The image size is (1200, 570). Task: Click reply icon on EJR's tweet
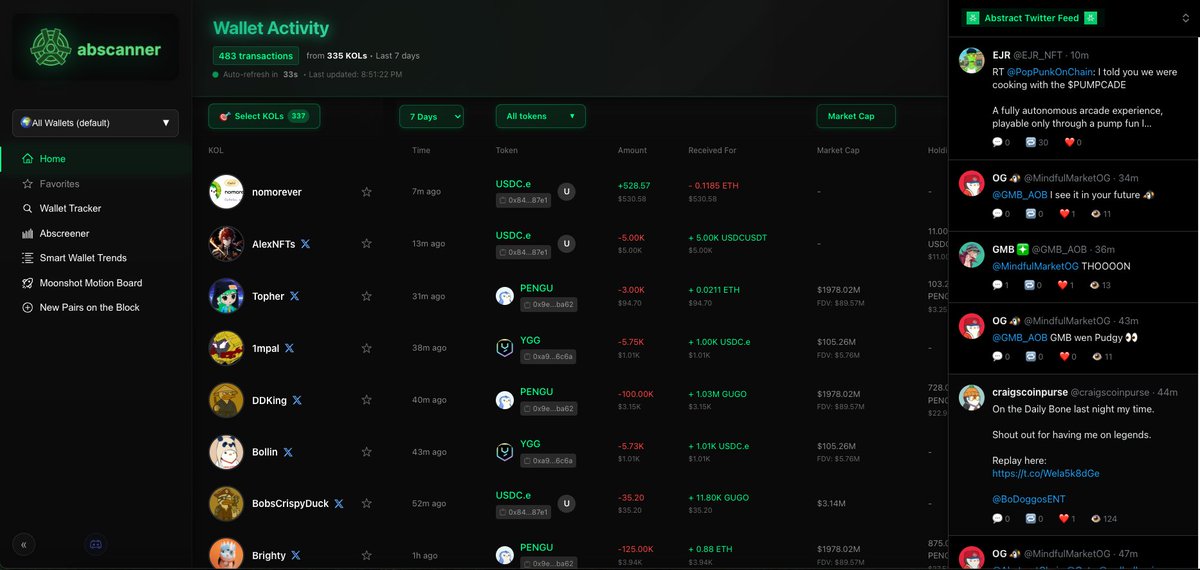click(997, 143)
